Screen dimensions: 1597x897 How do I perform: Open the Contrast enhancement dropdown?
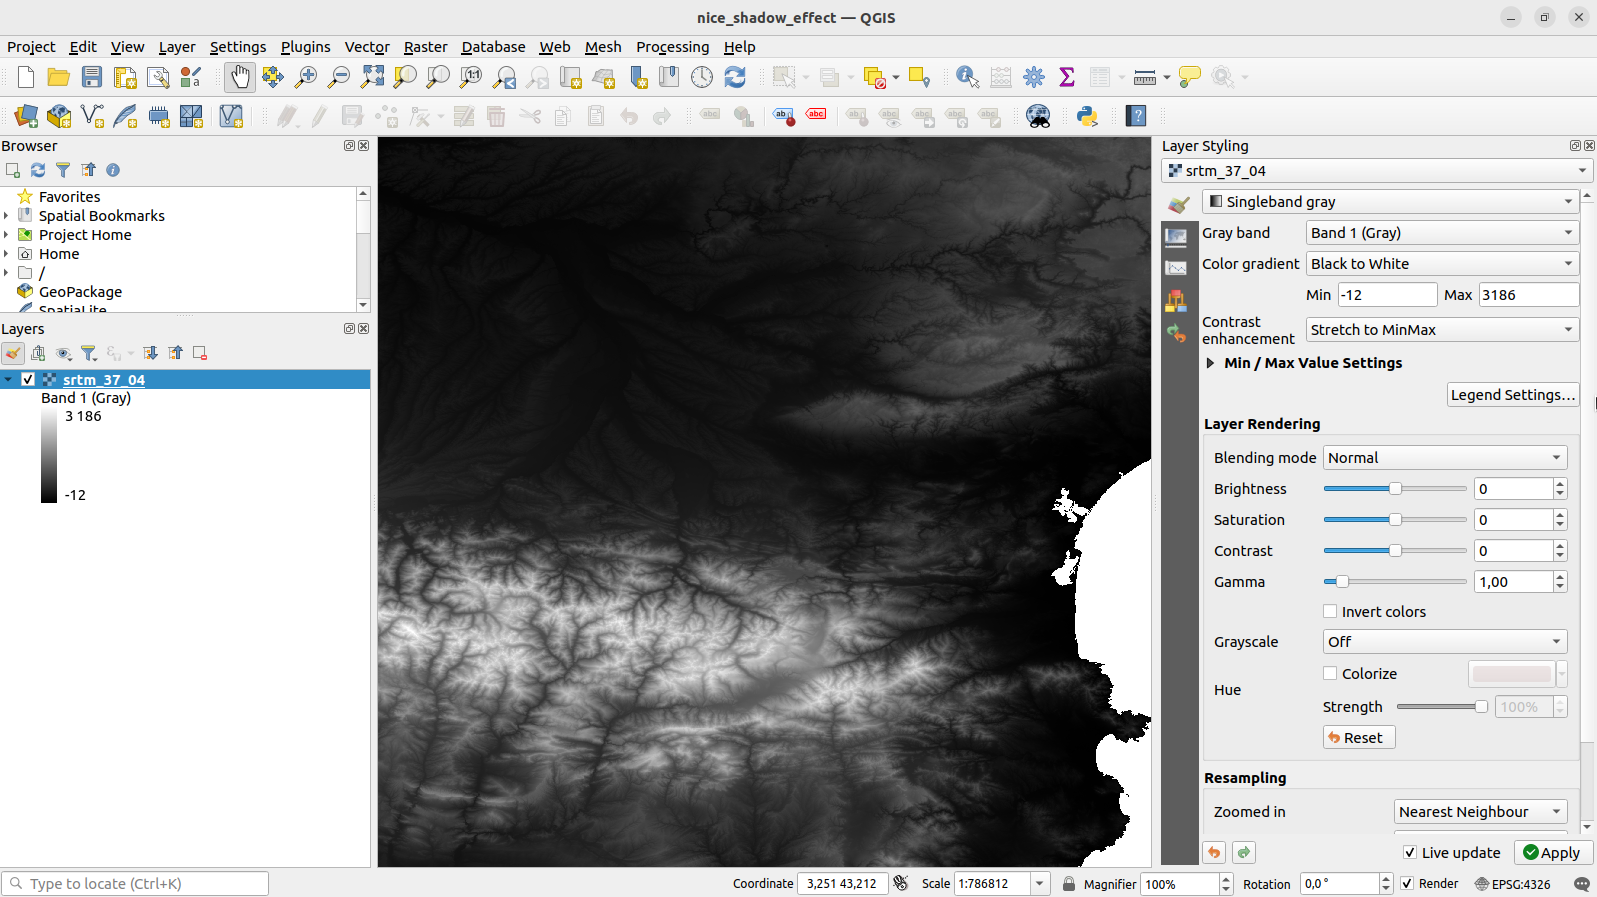coord(1441,330)
